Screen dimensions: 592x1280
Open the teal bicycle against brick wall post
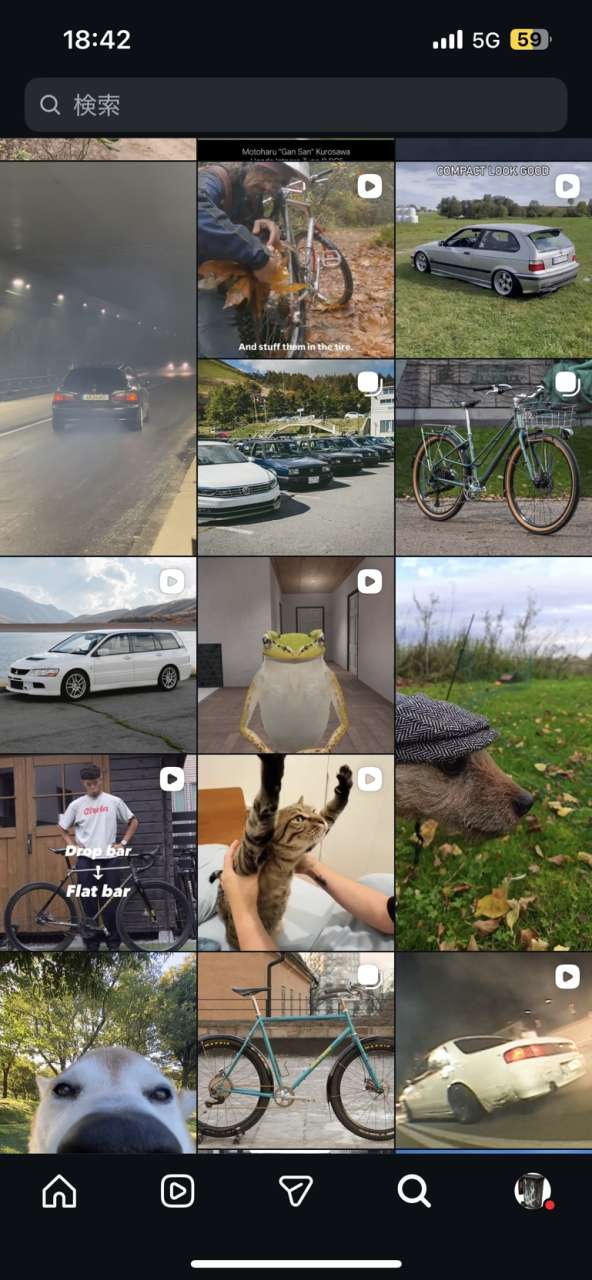pyautogui.click(x=296, y=1051)
